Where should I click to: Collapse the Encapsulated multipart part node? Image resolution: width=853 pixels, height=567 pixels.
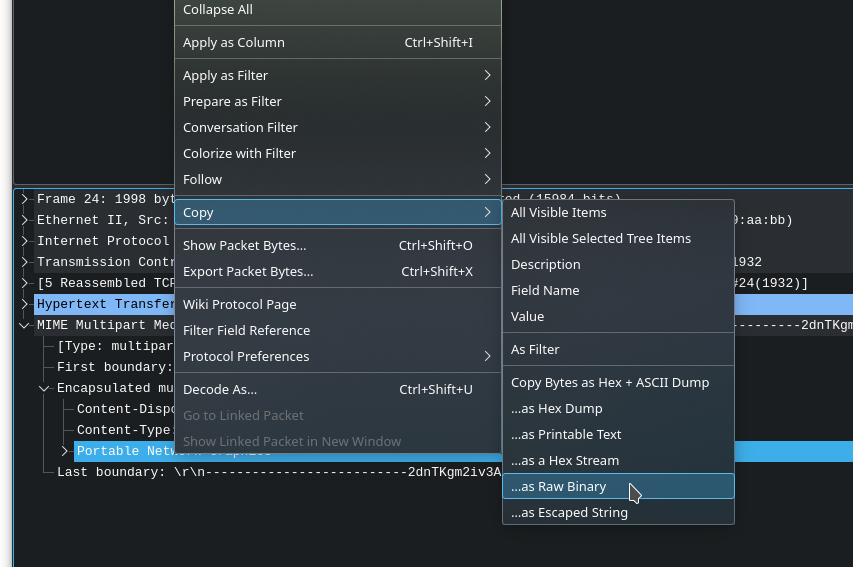(44, 388)
